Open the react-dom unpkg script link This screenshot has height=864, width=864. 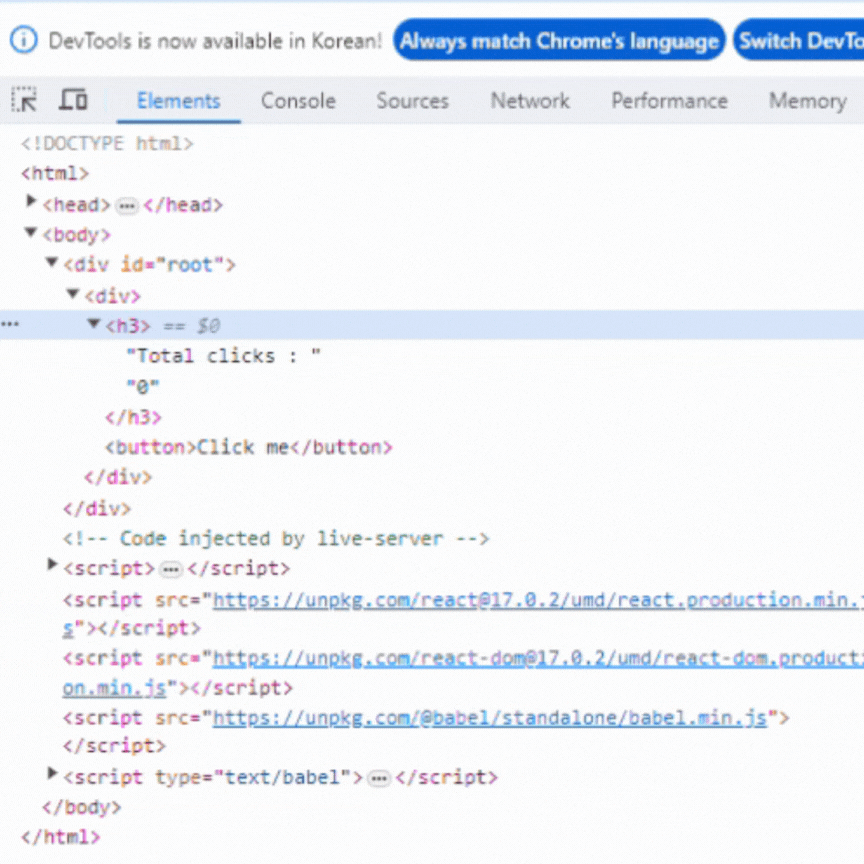point(538,658)
